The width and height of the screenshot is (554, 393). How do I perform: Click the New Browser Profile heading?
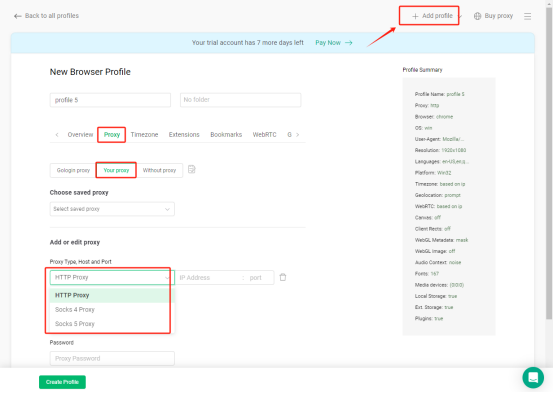[90, 72]
